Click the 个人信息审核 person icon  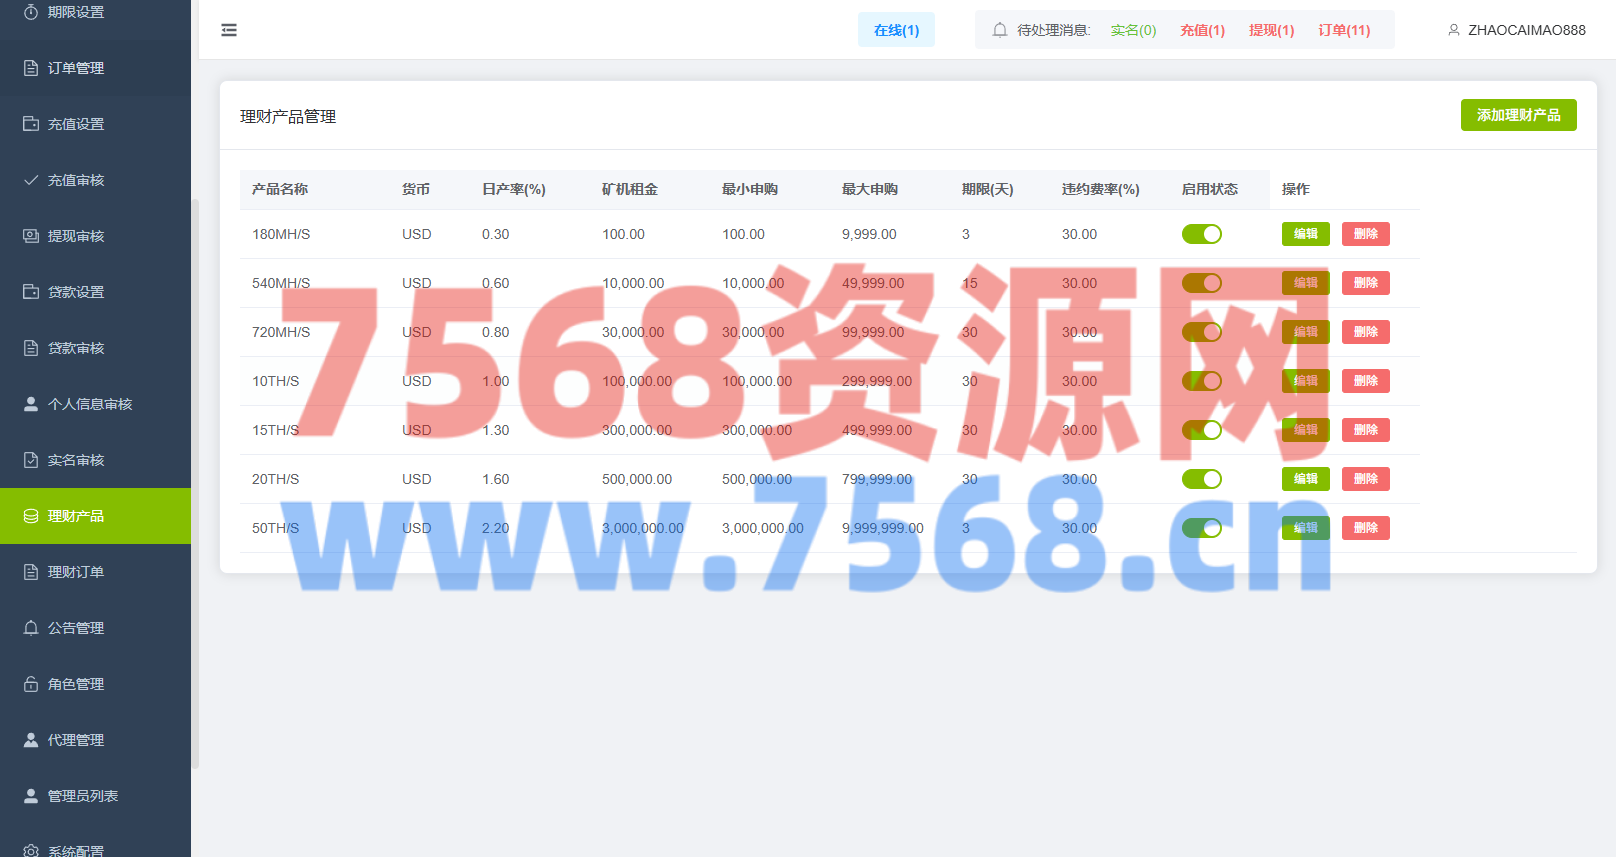(31, 404)
